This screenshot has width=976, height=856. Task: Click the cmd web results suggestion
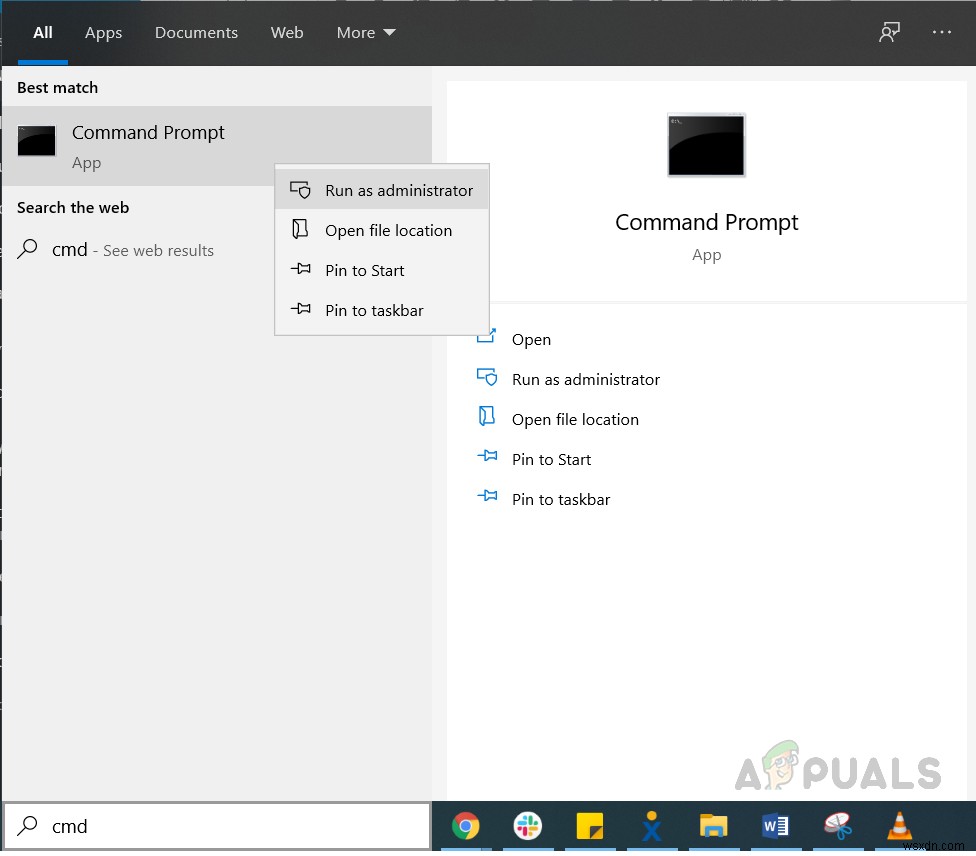[x=132, y=250]
